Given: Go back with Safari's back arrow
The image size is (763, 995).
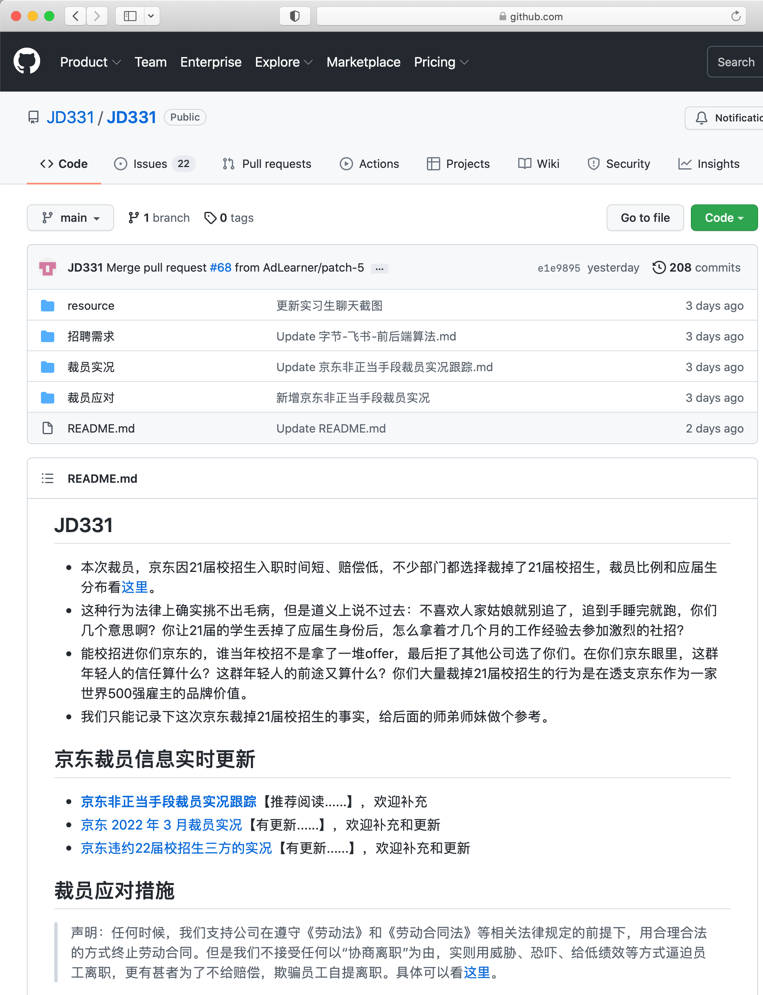Looking at the screenshot, I should [x=76, y=16].
